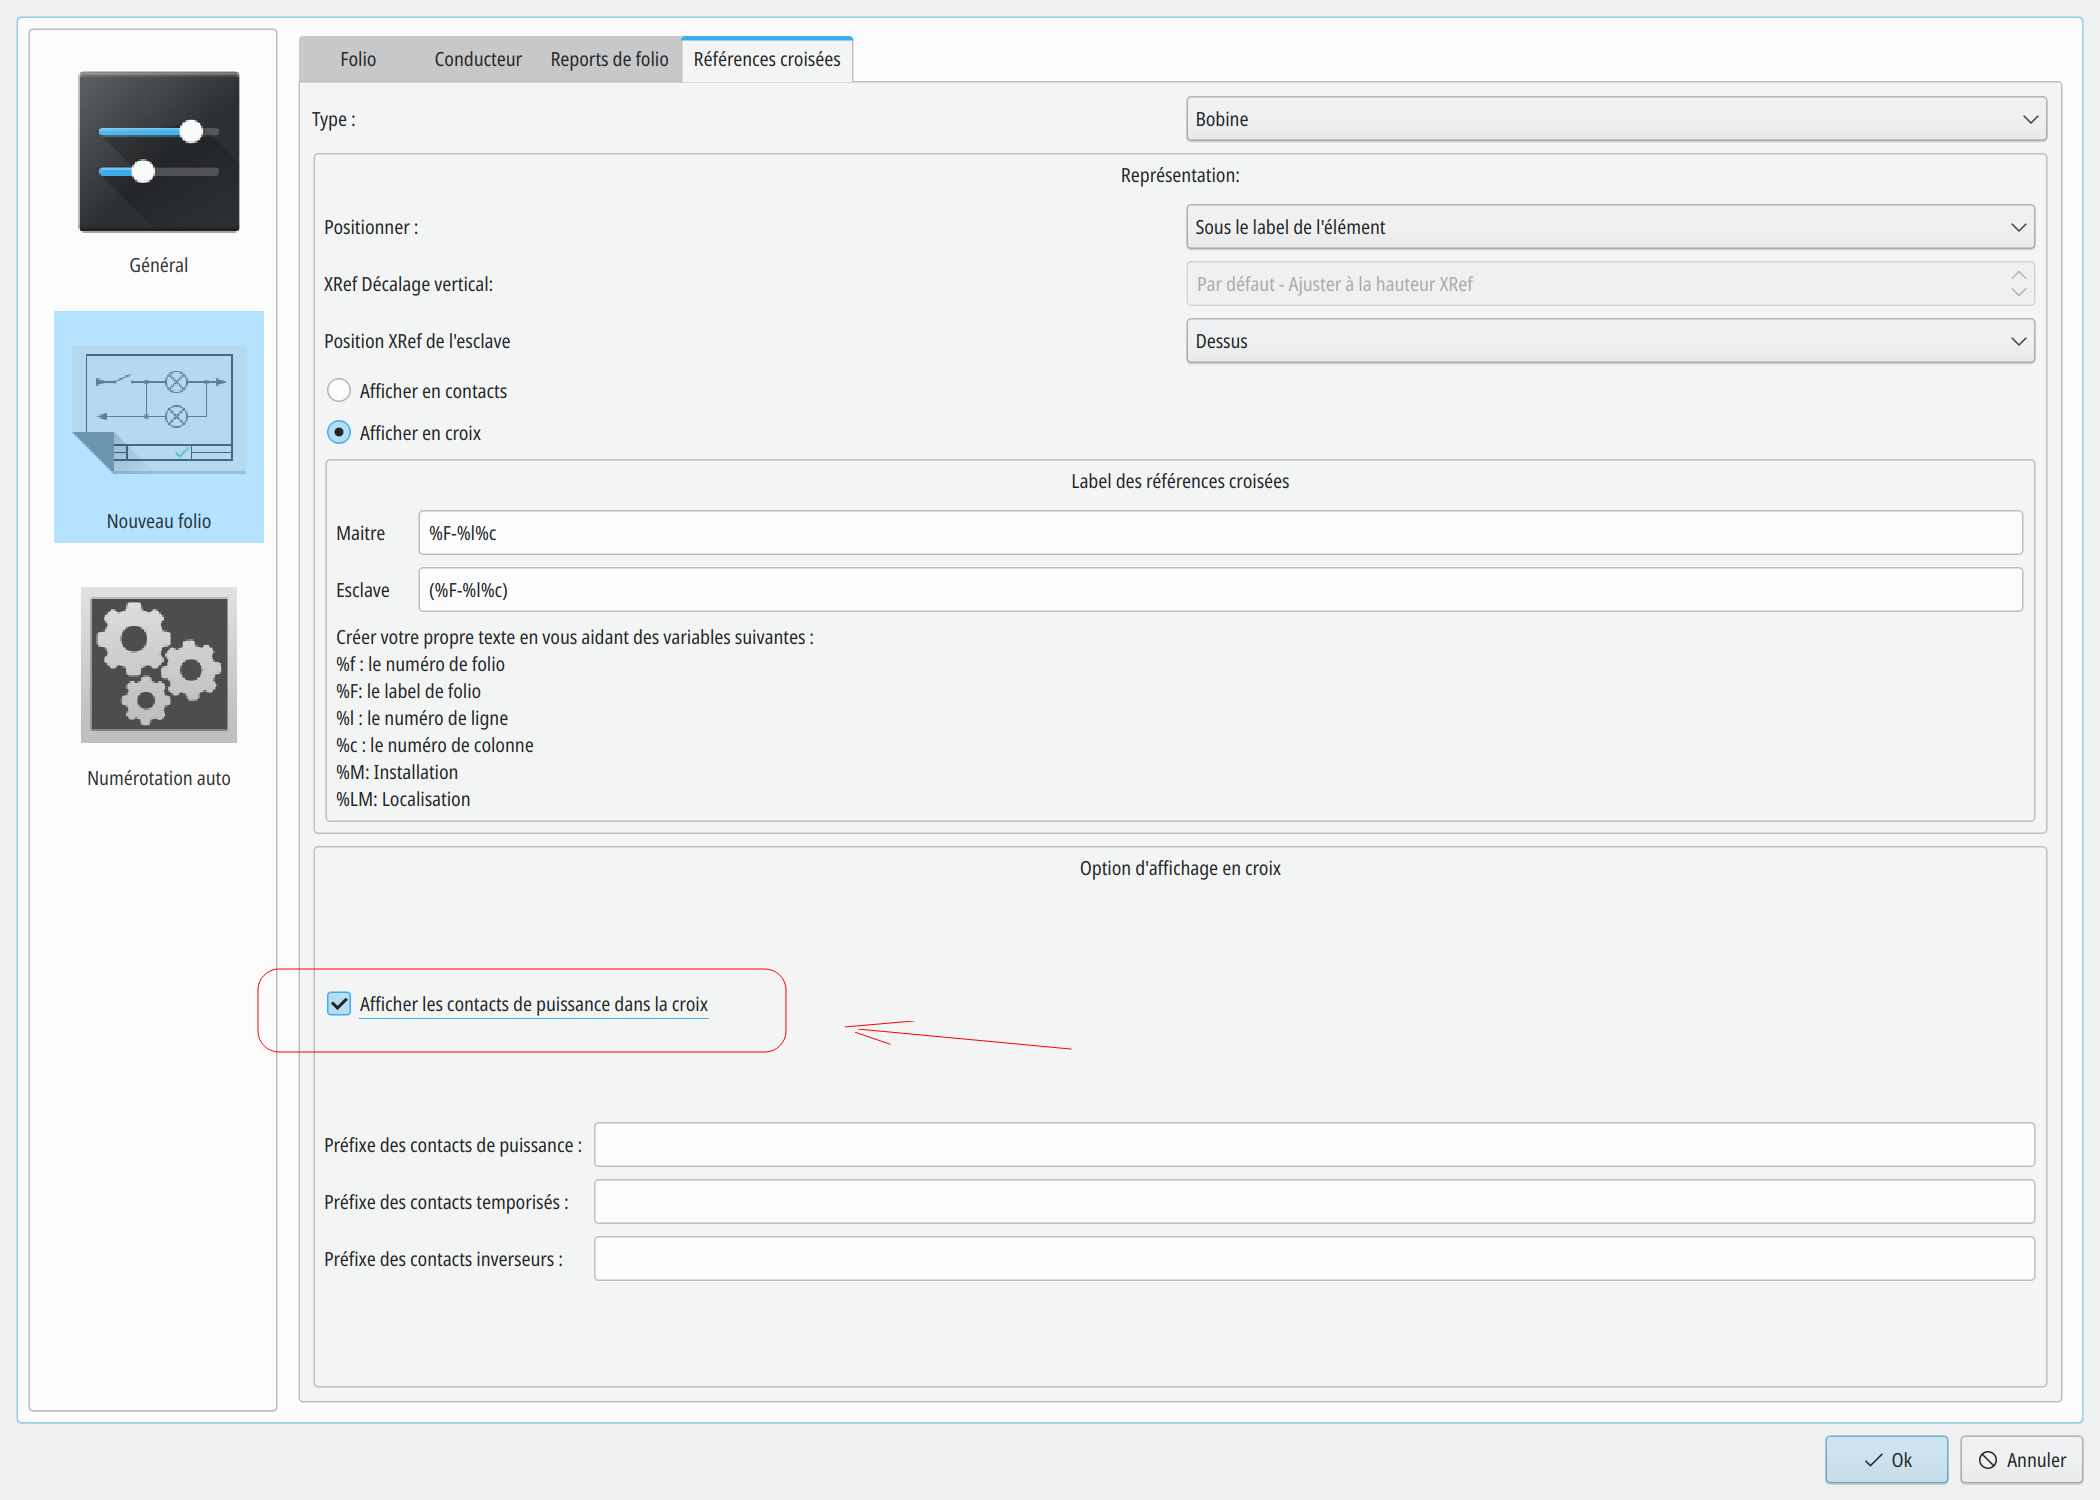Image resolution: width=2100 pixels, height=1500 pixels.
Task: Switch to the Conducteur tab
Action: pos(478,59)
